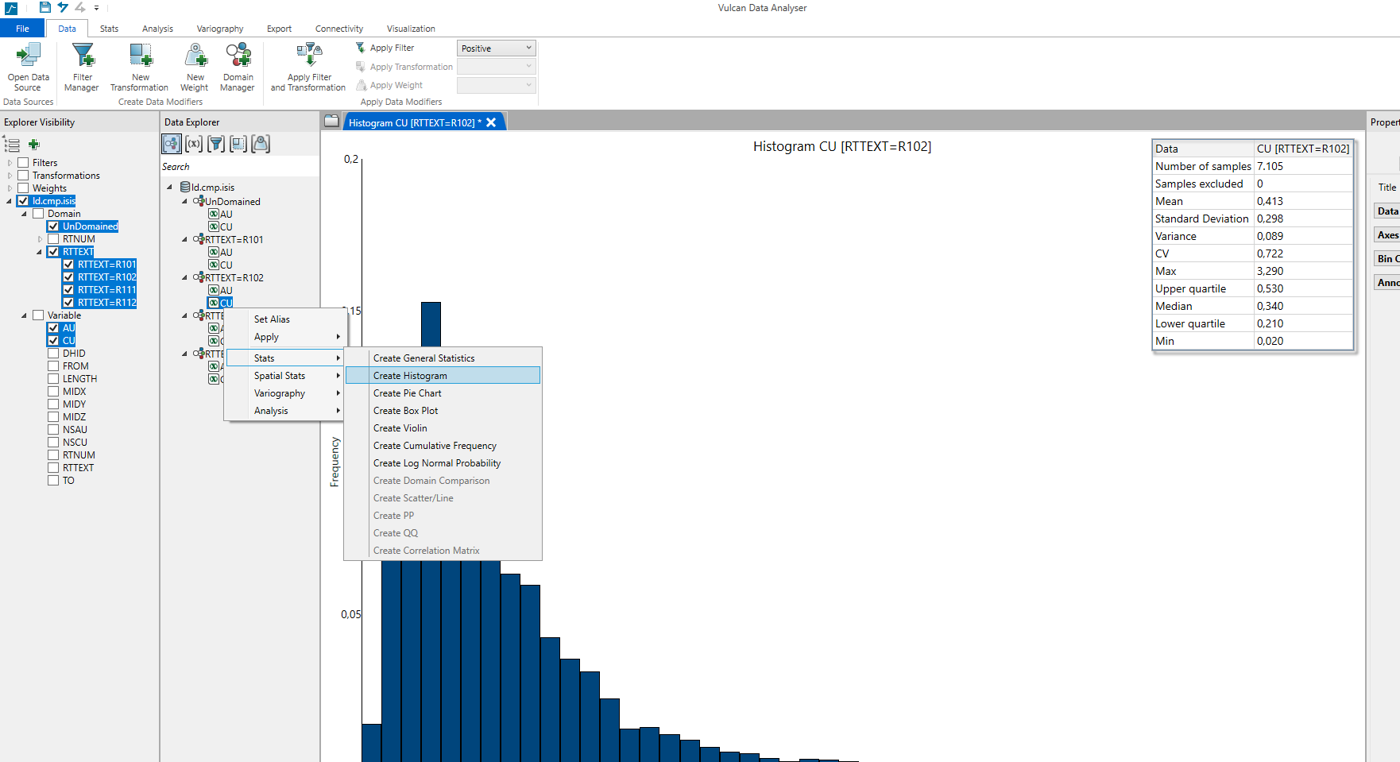Image resolution: width=1400 pixels, height=762 pixels.
Task: Click the Bin section button in Properties
Action: coord(1388,259)
